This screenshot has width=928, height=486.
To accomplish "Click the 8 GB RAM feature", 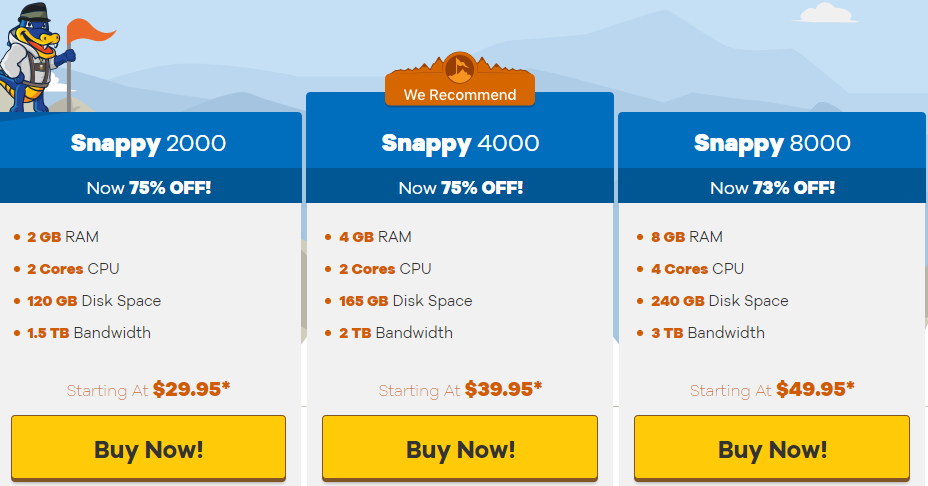I will click(687, 237).
